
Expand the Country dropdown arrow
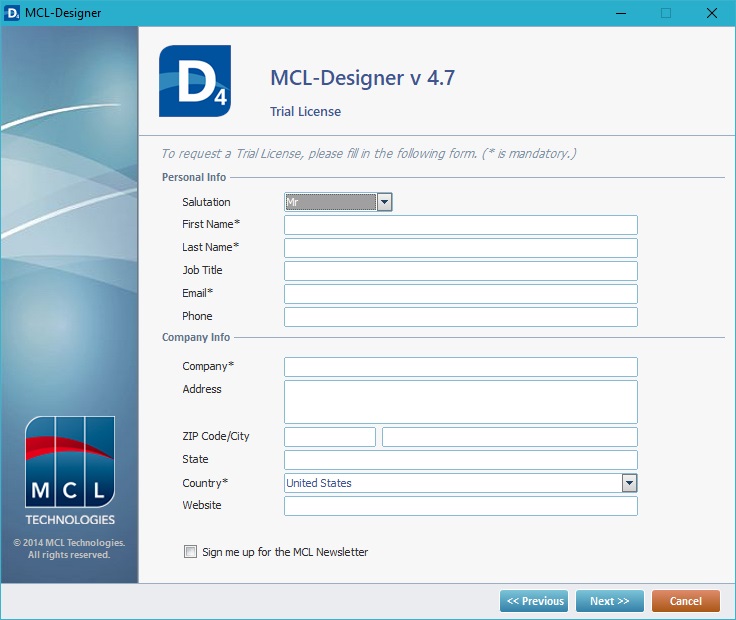point(629,483)
